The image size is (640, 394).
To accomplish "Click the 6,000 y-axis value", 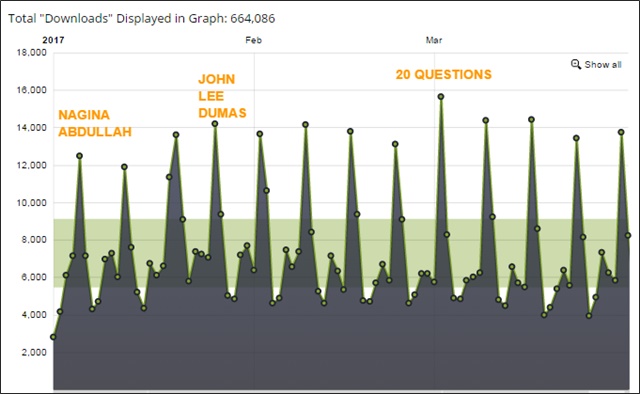I will pyautogui.click(x=34, y=277).
